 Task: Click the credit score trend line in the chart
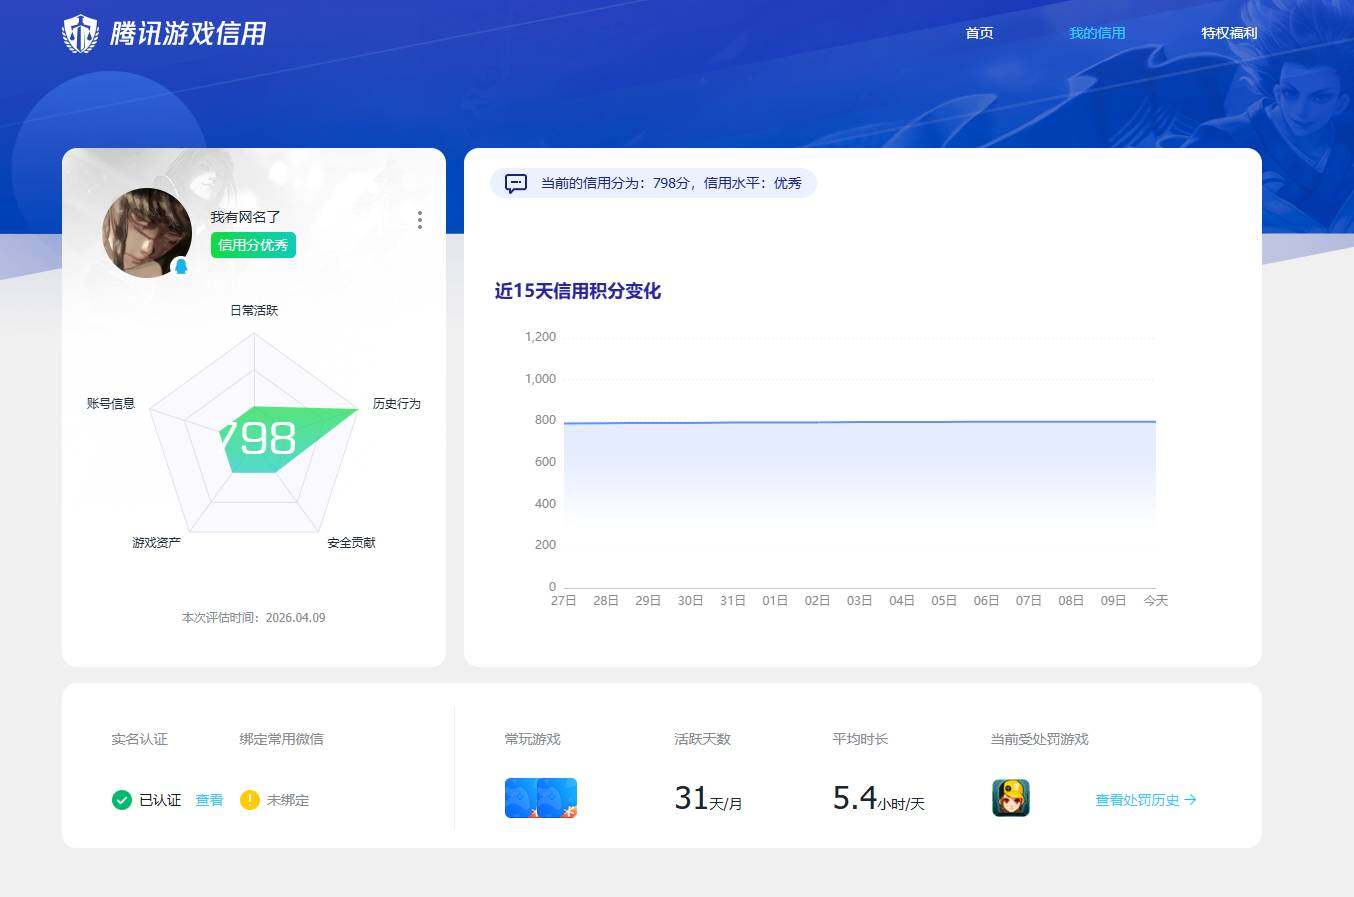(860, 421)
